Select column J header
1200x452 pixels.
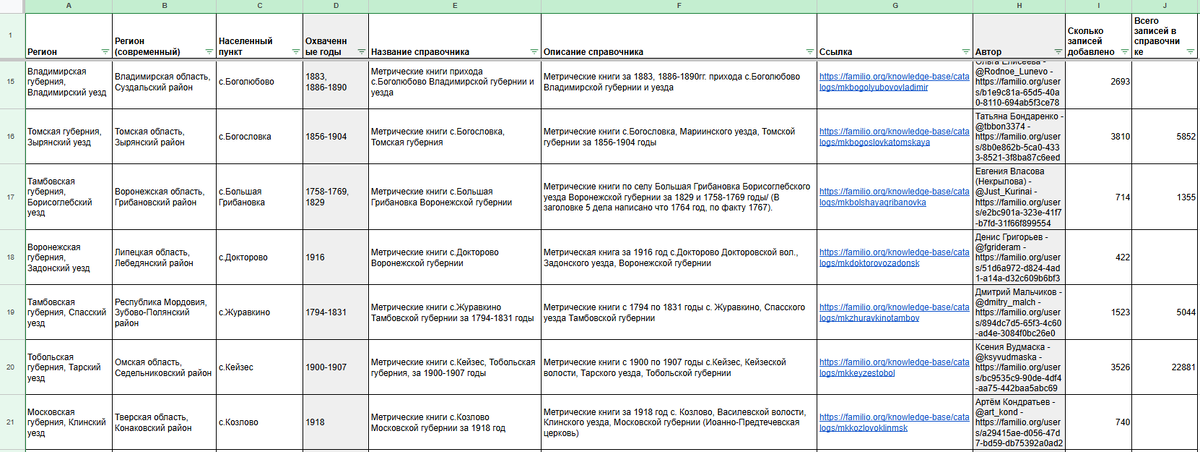(x=1166, y=6)
